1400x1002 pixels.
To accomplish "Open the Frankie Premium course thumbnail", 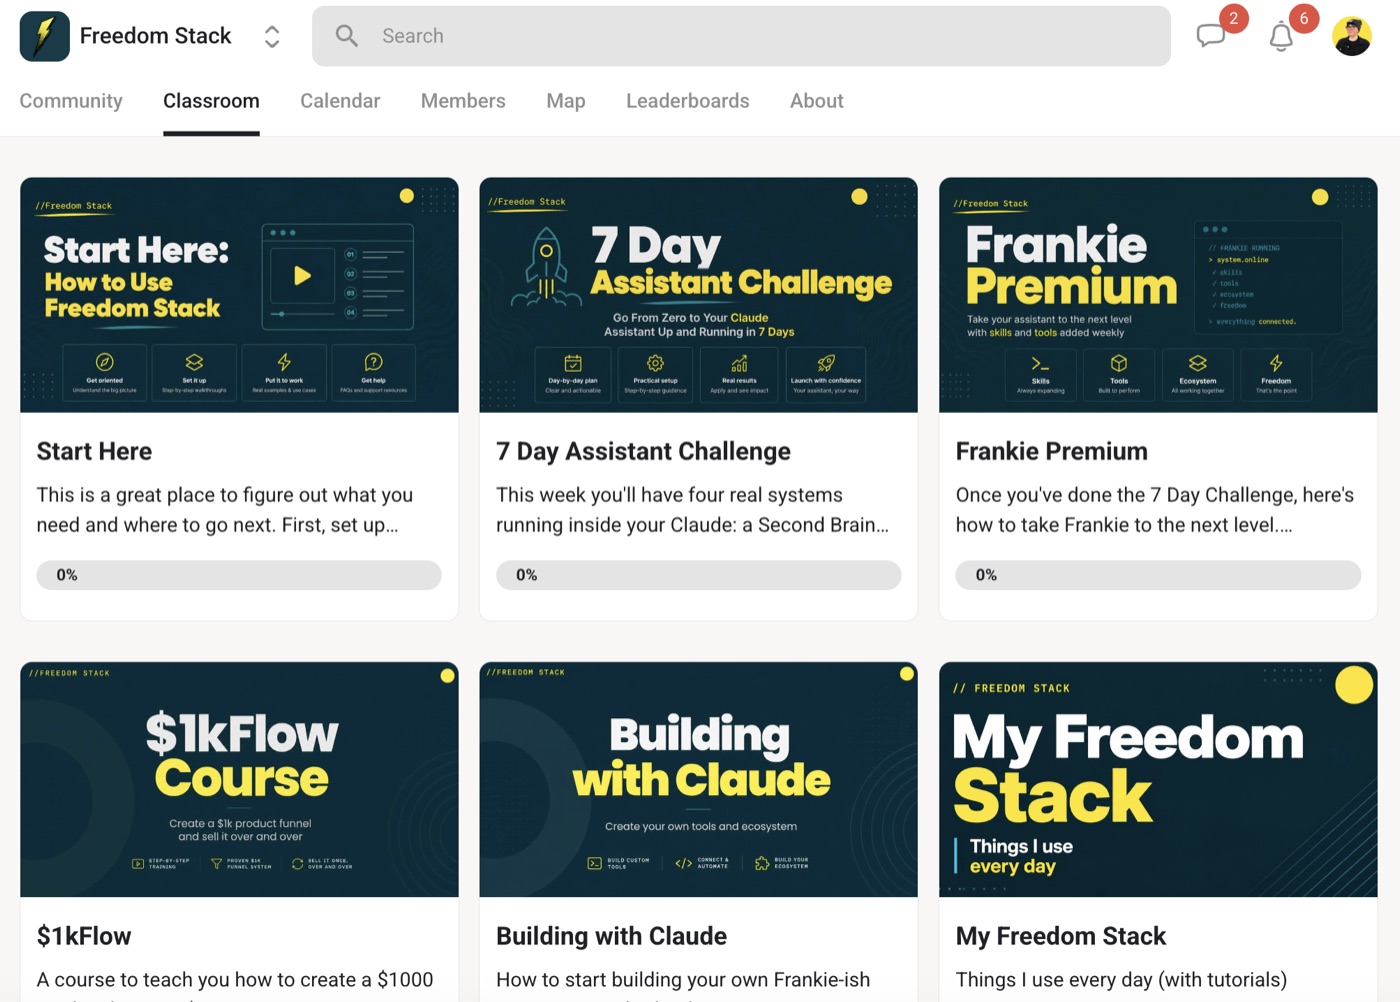I will coord(1158,295).
